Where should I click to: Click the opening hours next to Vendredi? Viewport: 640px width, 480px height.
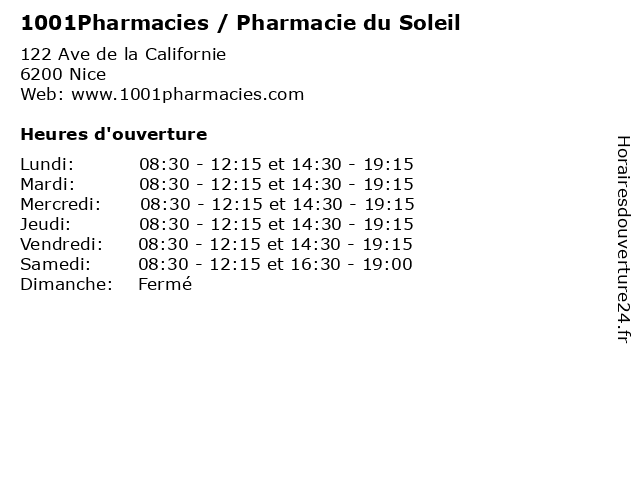[275, 244]
